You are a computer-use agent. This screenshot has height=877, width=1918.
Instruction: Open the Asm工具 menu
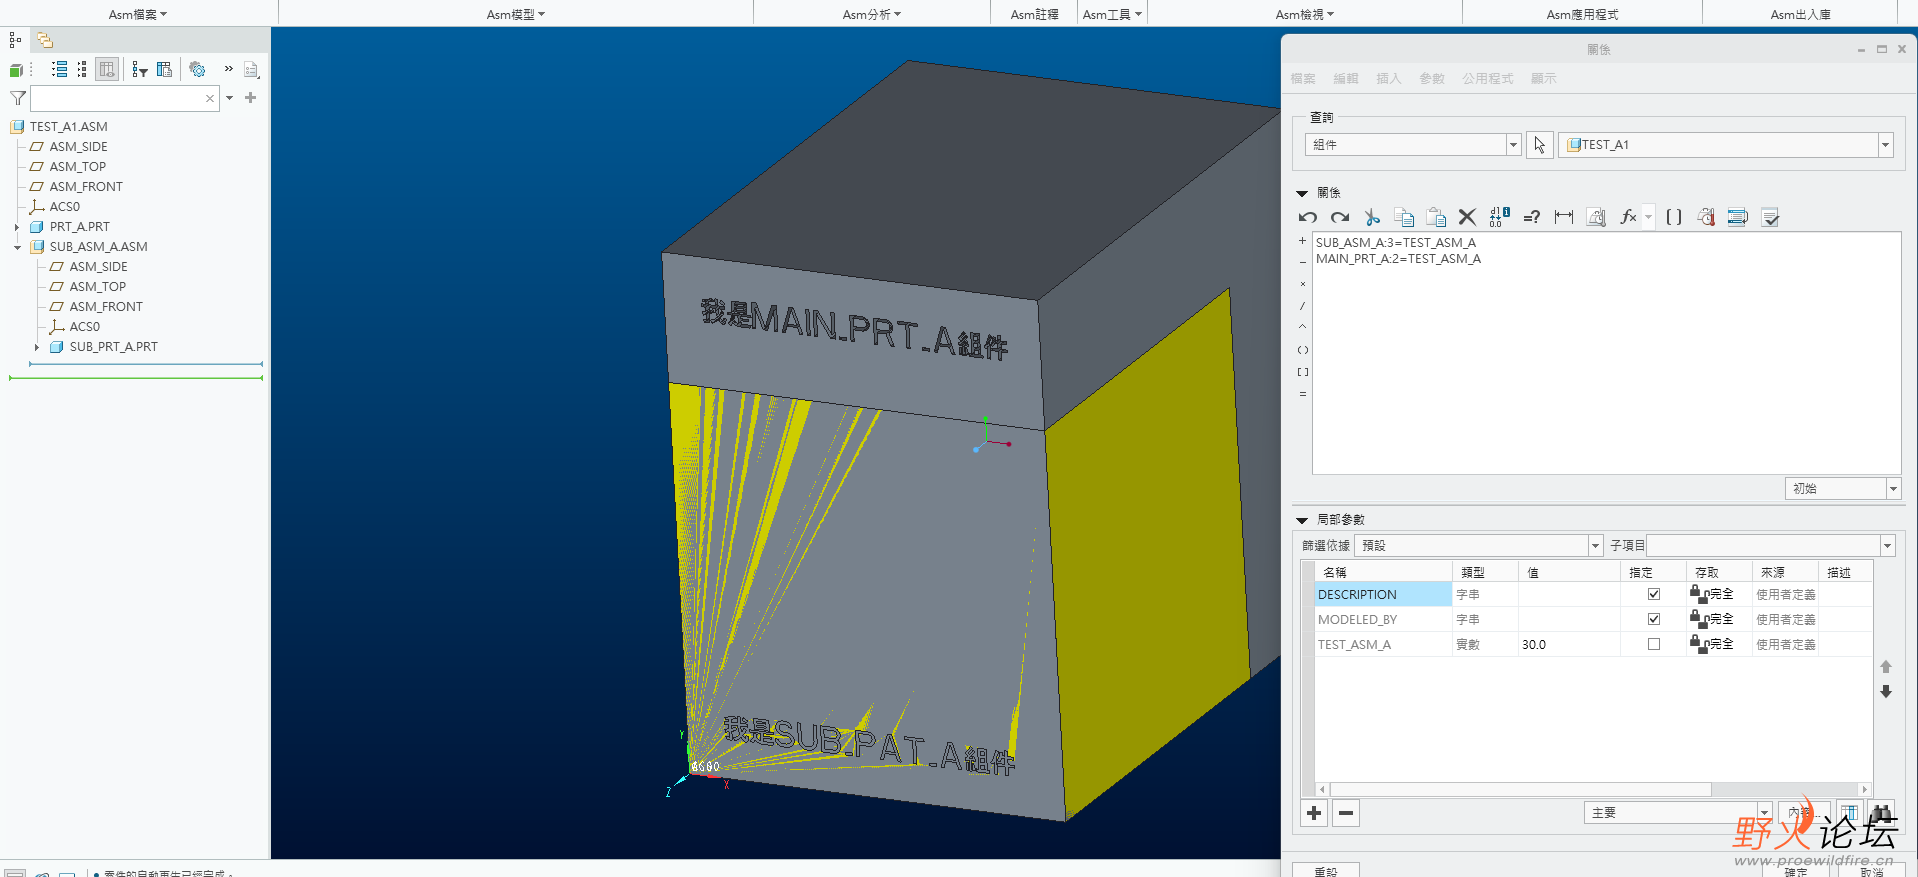tap(1112, 14)
